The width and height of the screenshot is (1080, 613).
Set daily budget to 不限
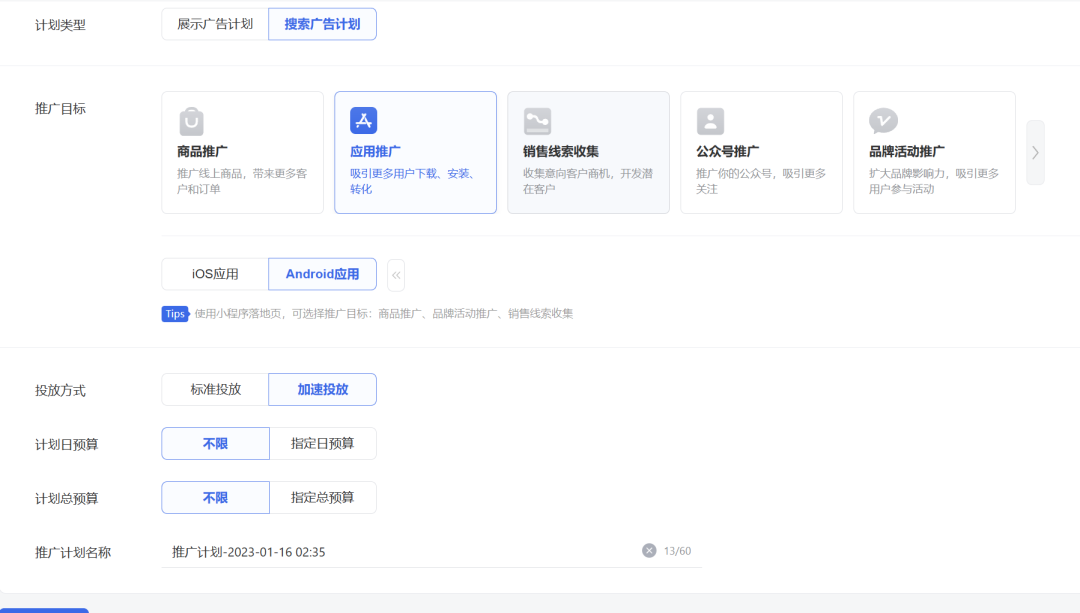coord(215,443)
